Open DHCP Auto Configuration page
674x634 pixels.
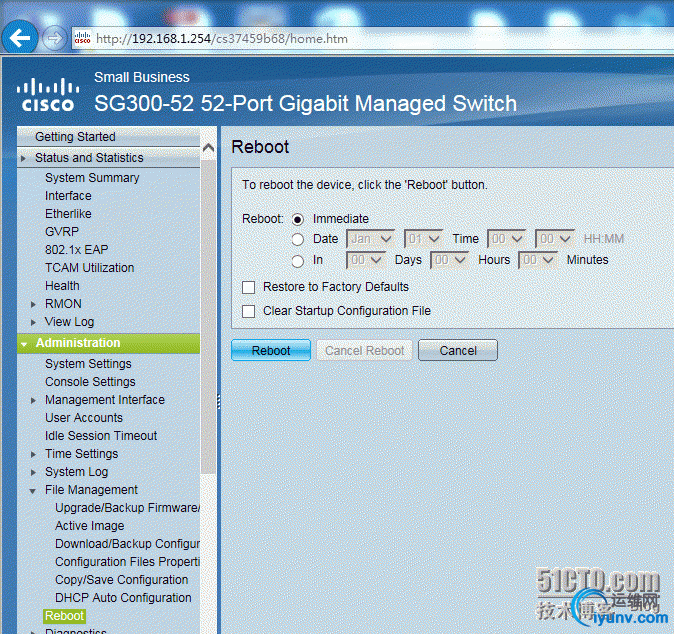(123, 598)
